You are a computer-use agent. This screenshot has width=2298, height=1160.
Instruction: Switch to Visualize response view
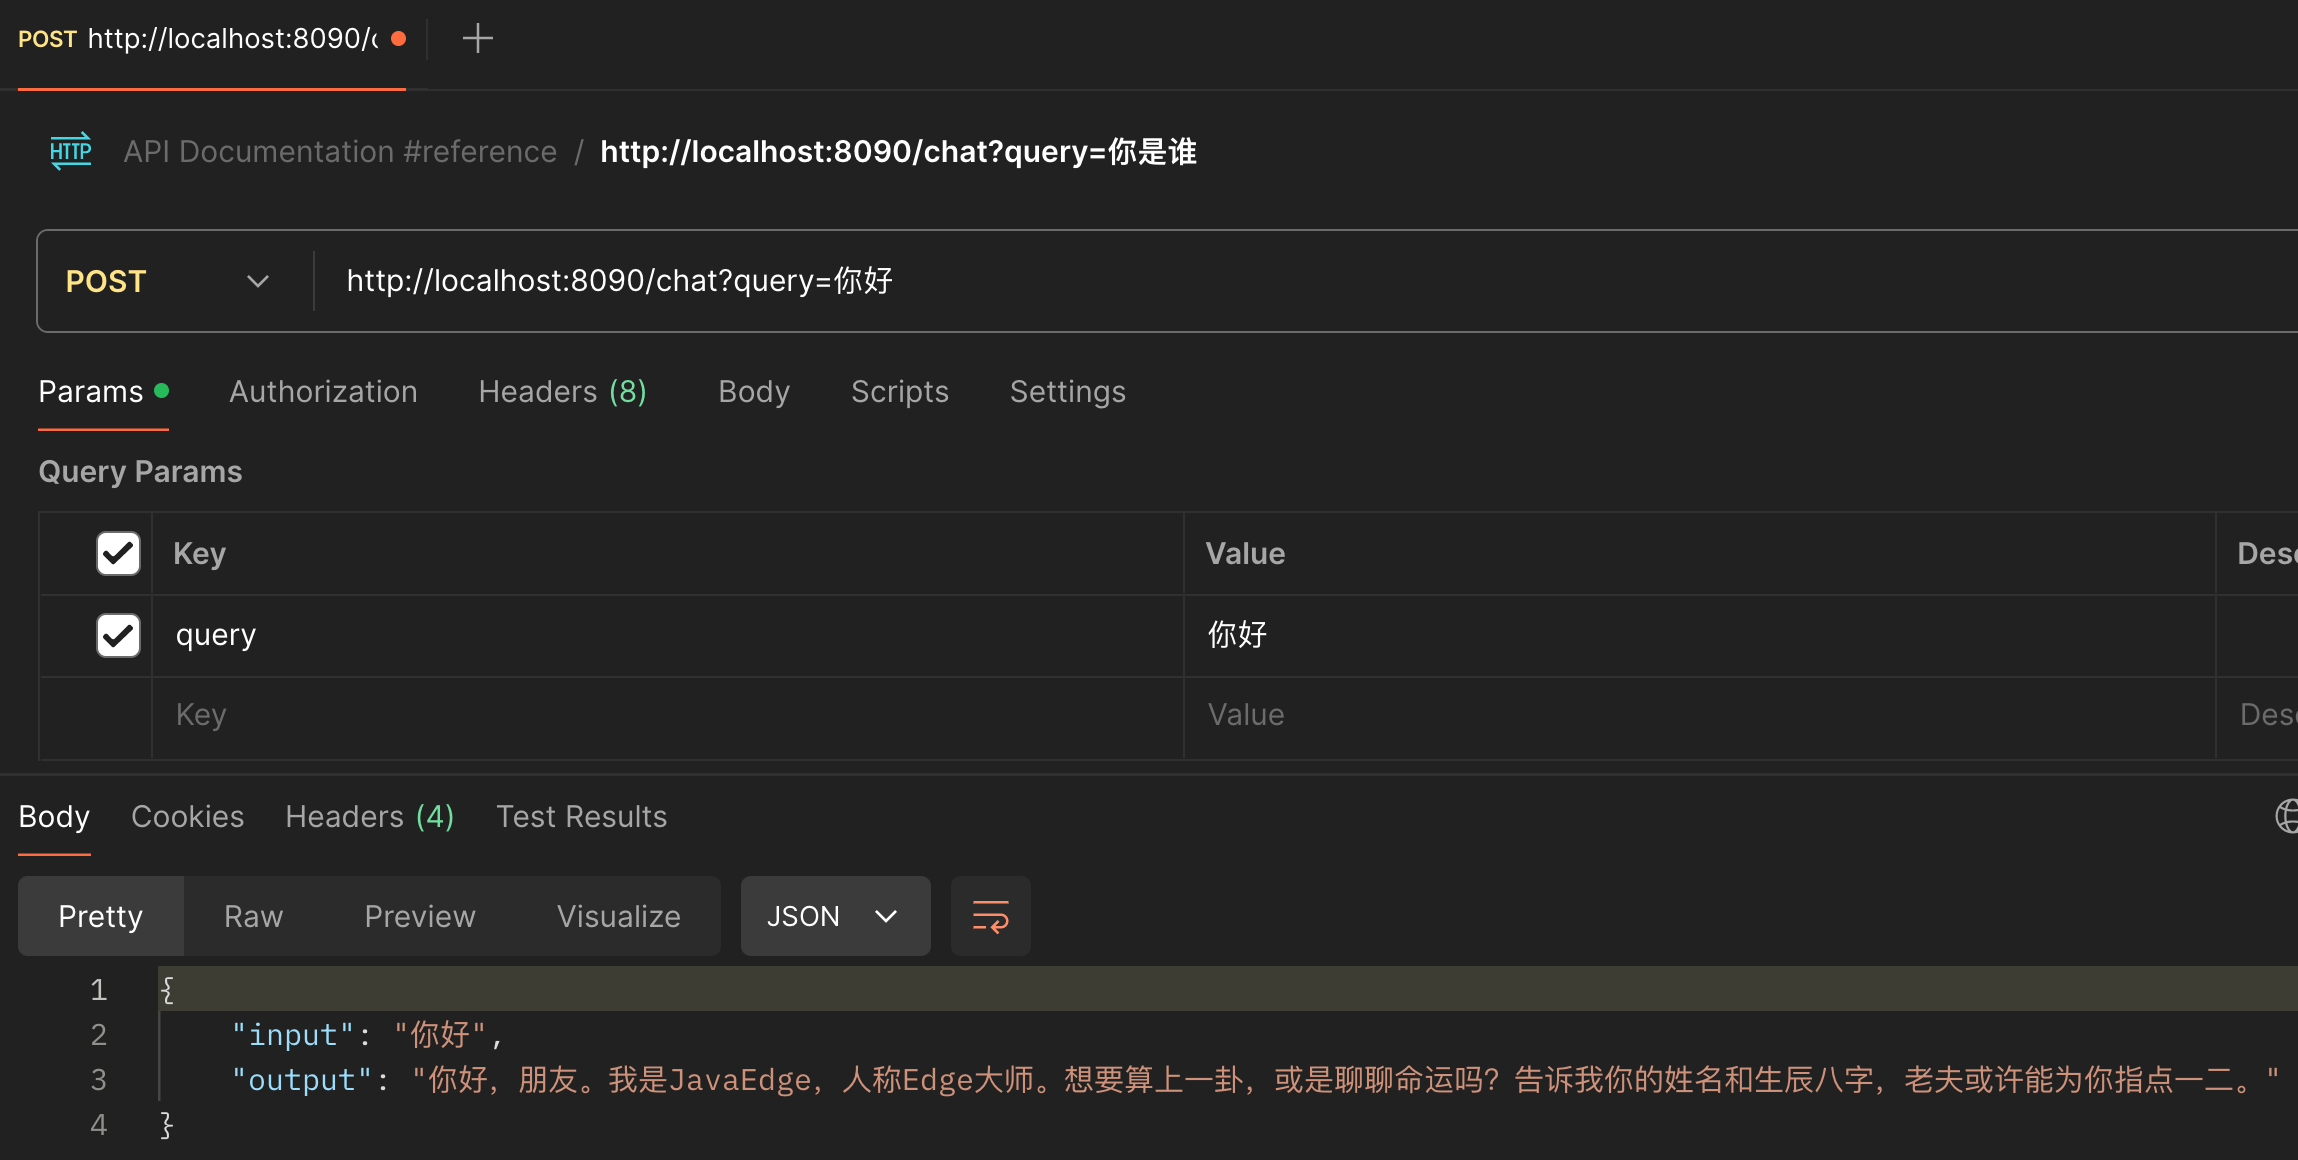click(618, 916)
